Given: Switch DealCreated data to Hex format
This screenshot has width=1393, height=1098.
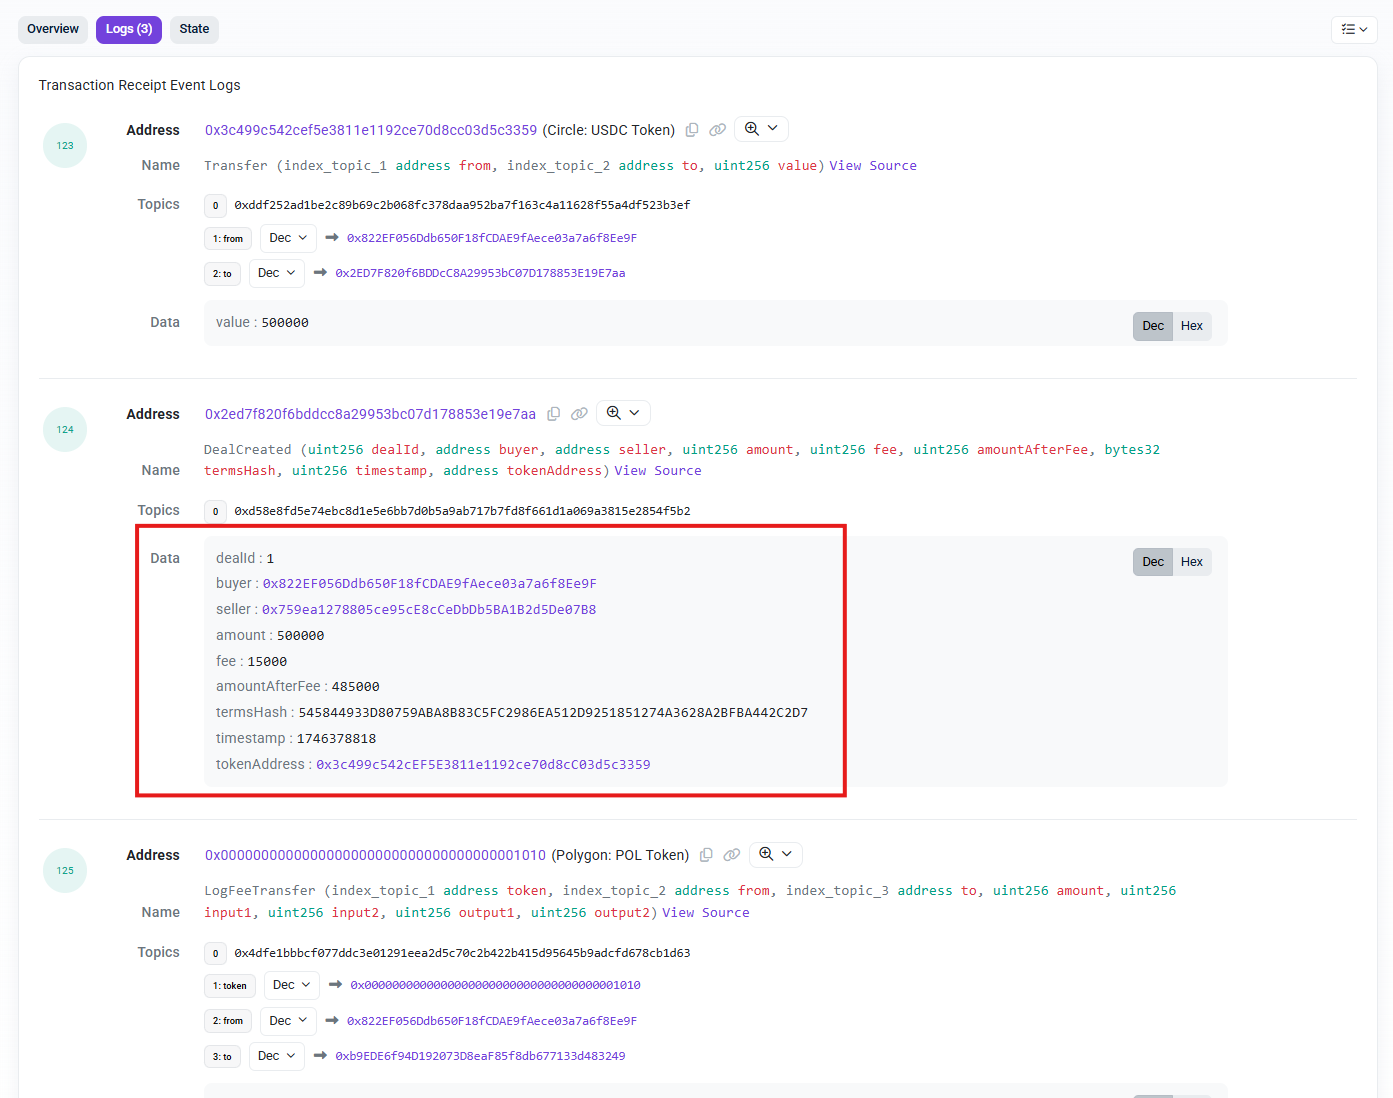Looking at the screenshot, I should [x=1191, y=562].
